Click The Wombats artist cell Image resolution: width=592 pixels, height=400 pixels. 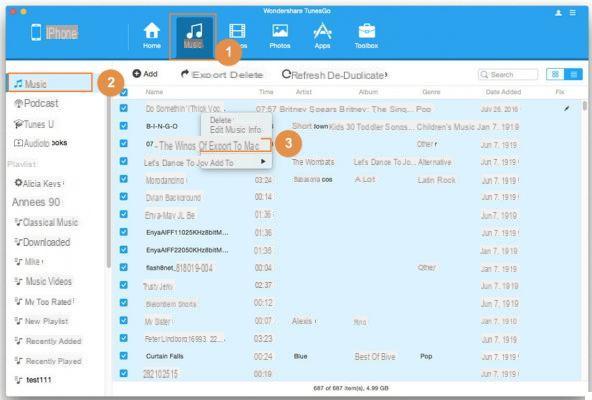pyautogui.click(x=313, y=162)
